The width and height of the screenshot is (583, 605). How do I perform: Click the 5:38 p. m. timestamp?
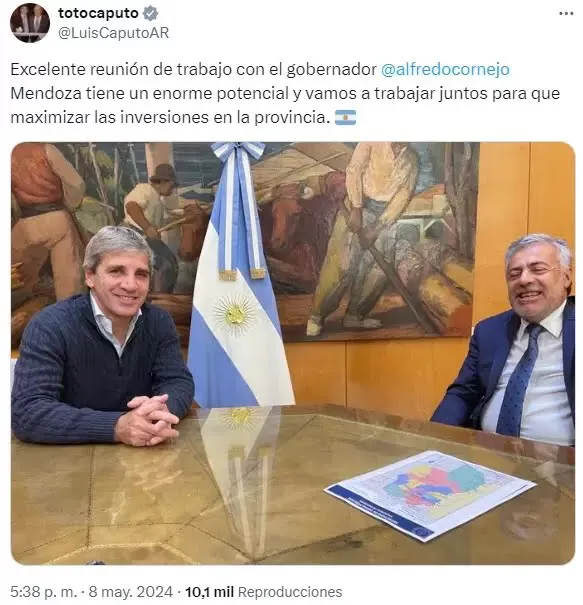tap(43, 591)
